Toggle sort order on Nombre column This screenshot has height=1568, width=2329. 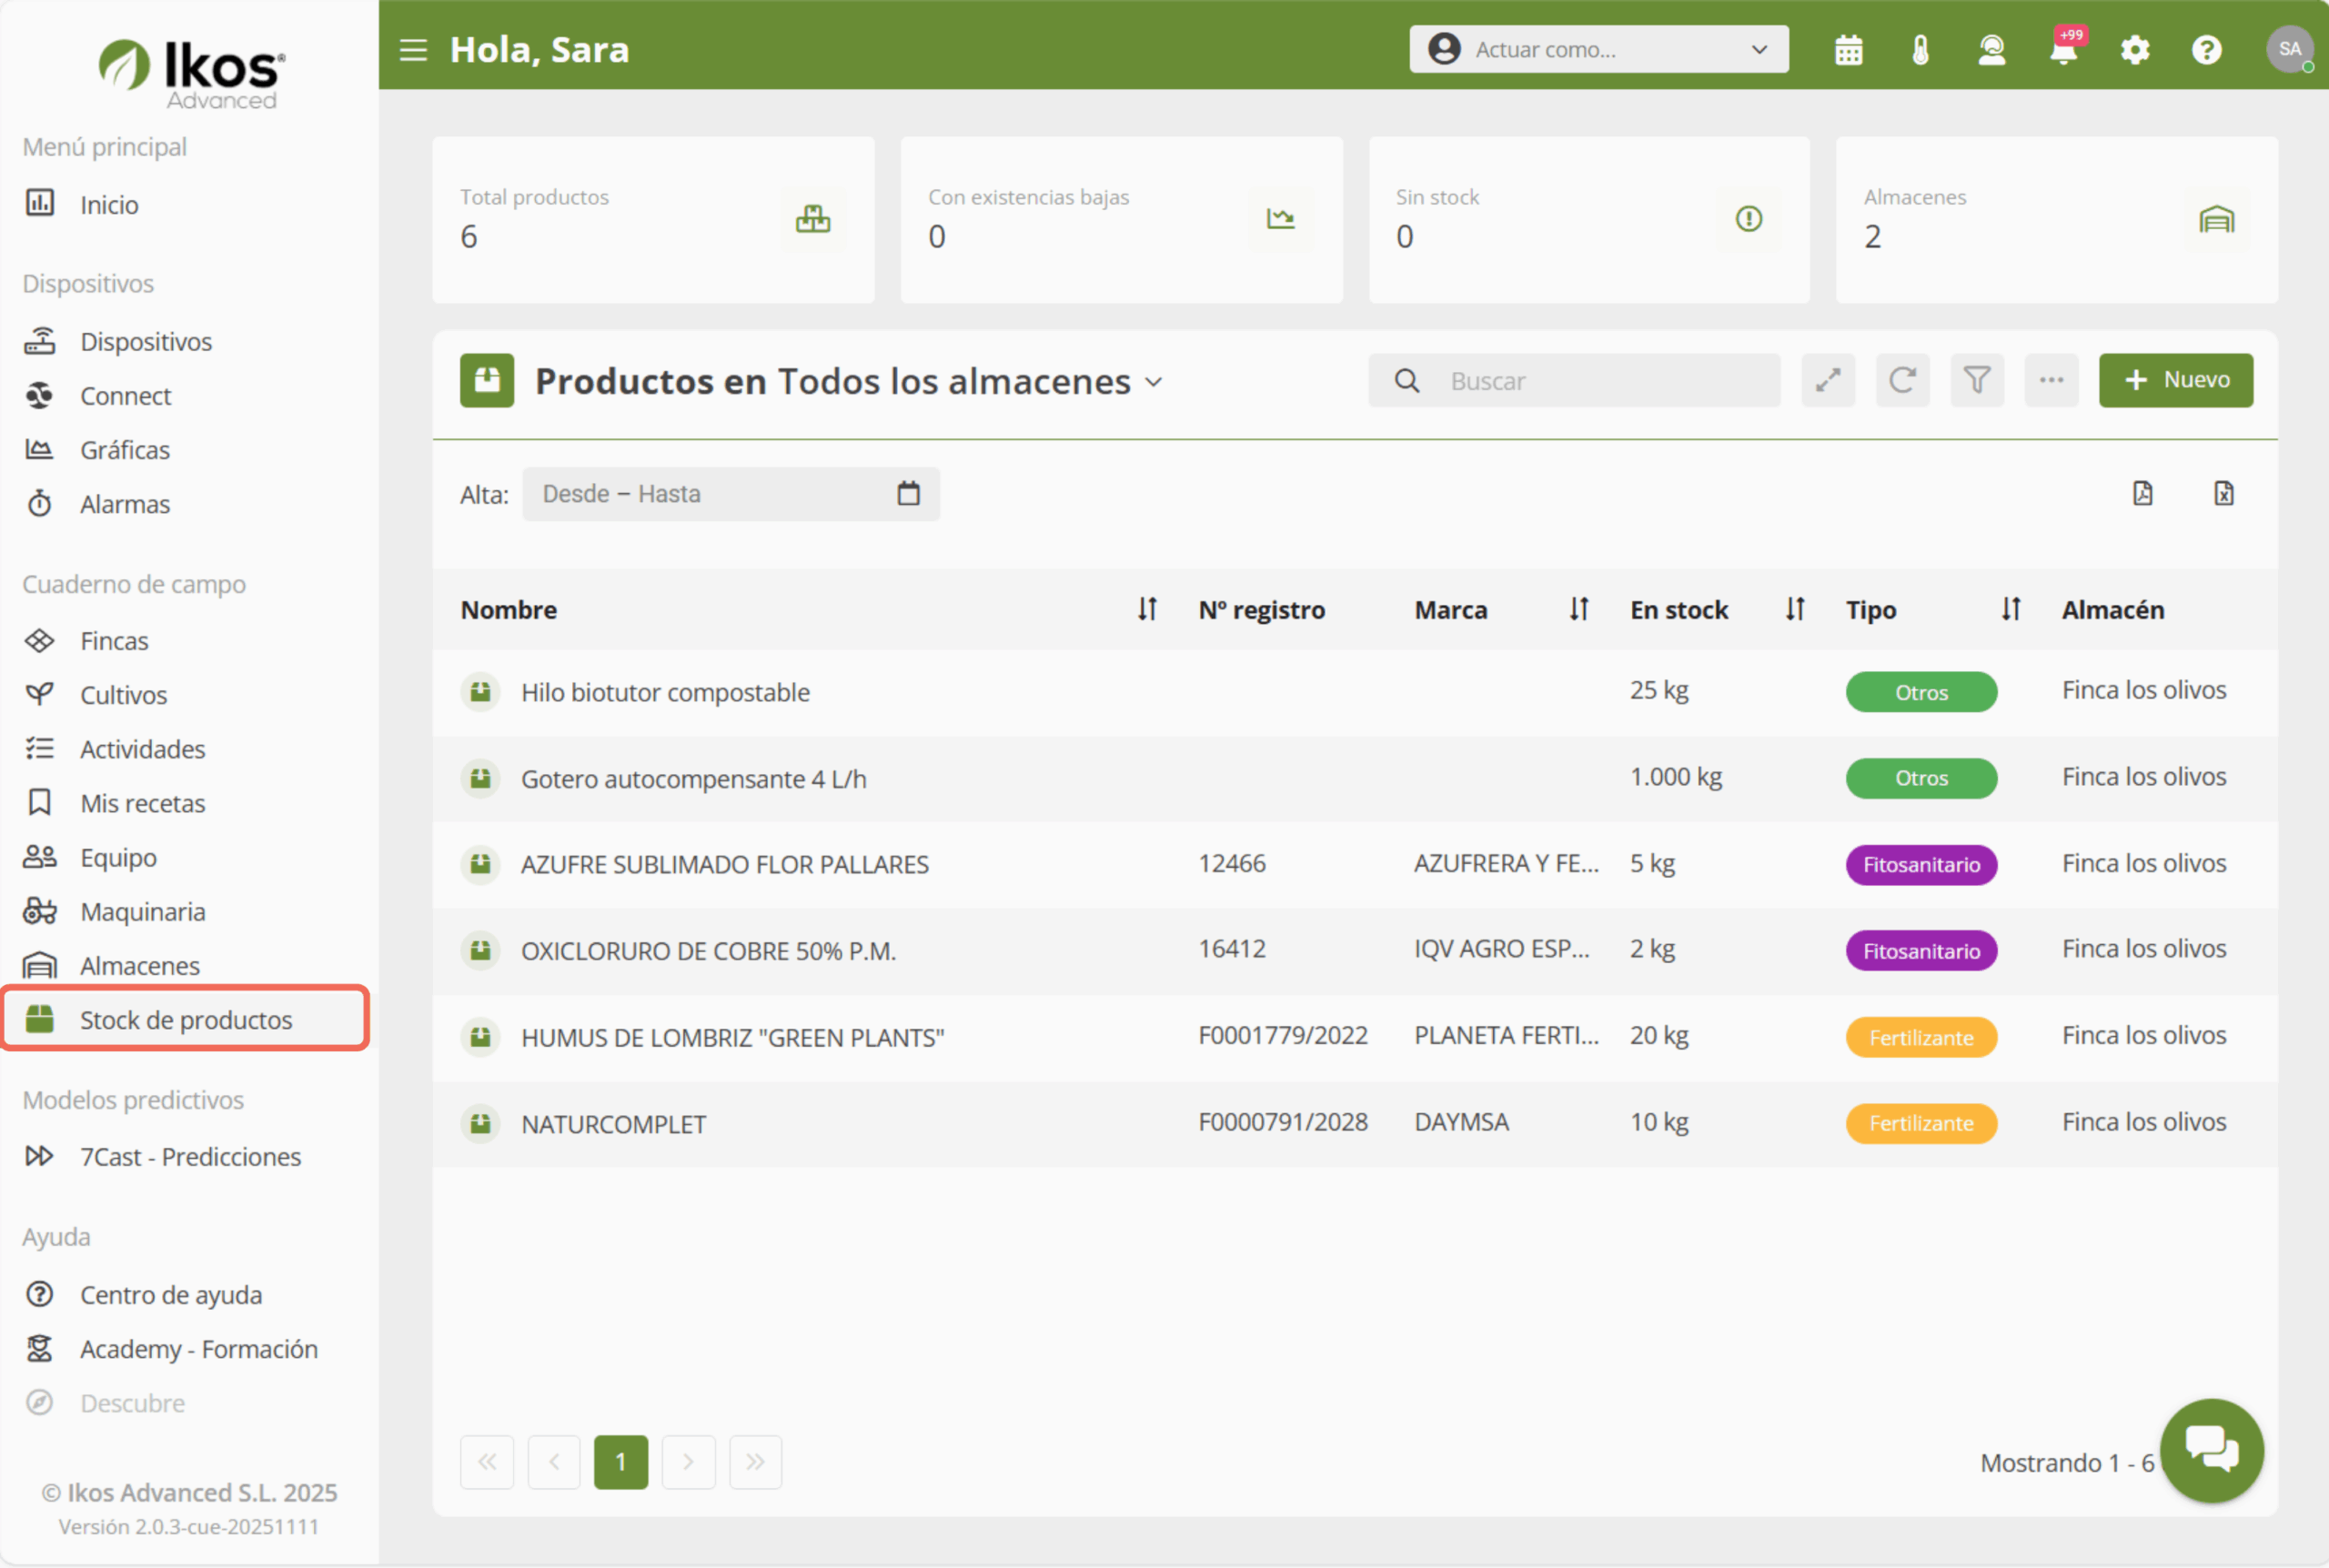(x=1147, y=609)
